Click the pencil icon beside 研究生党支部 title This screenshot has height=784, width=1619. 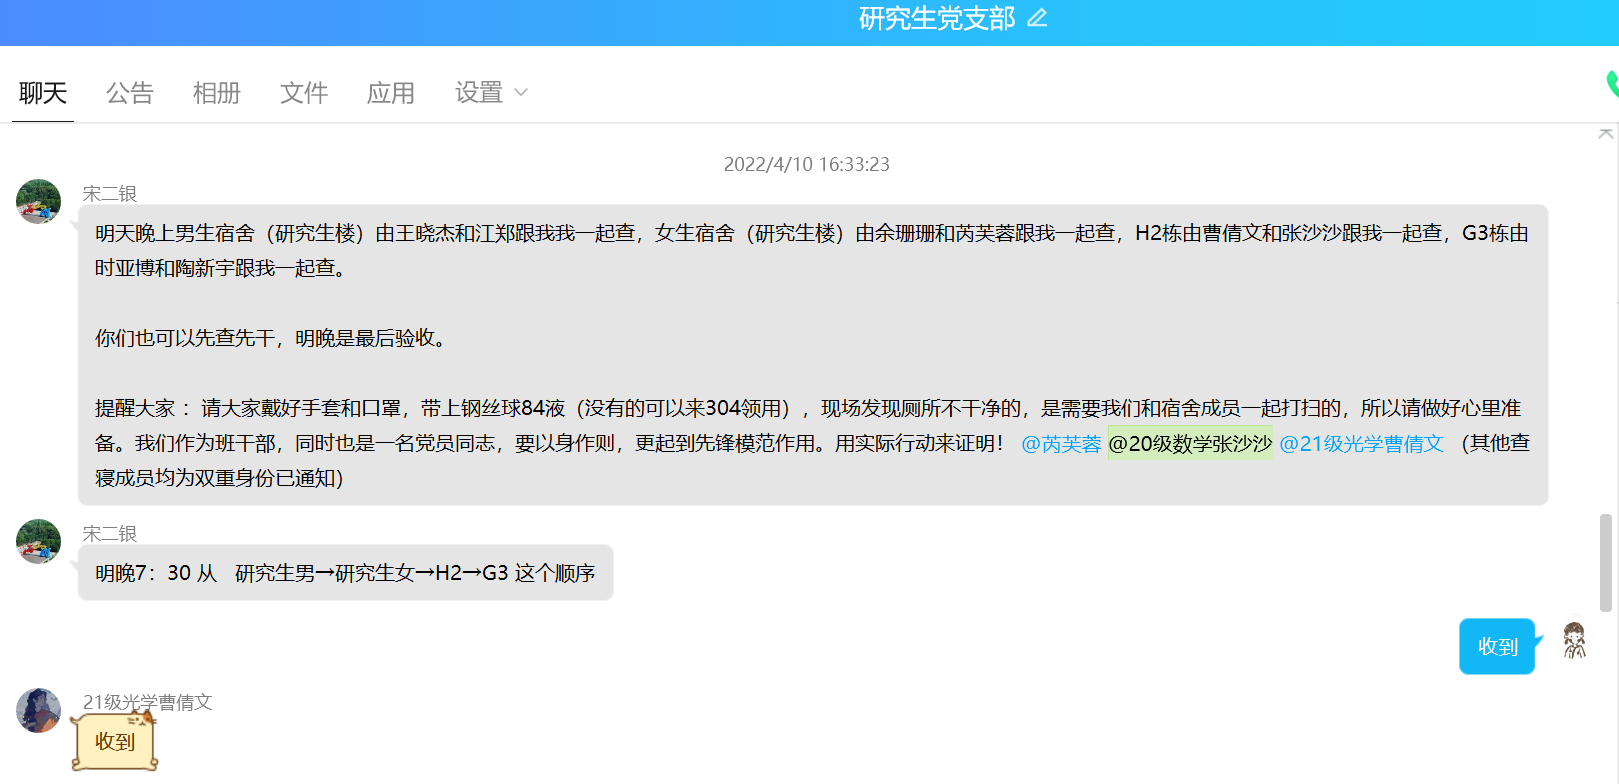click(x=1037, y=18)
